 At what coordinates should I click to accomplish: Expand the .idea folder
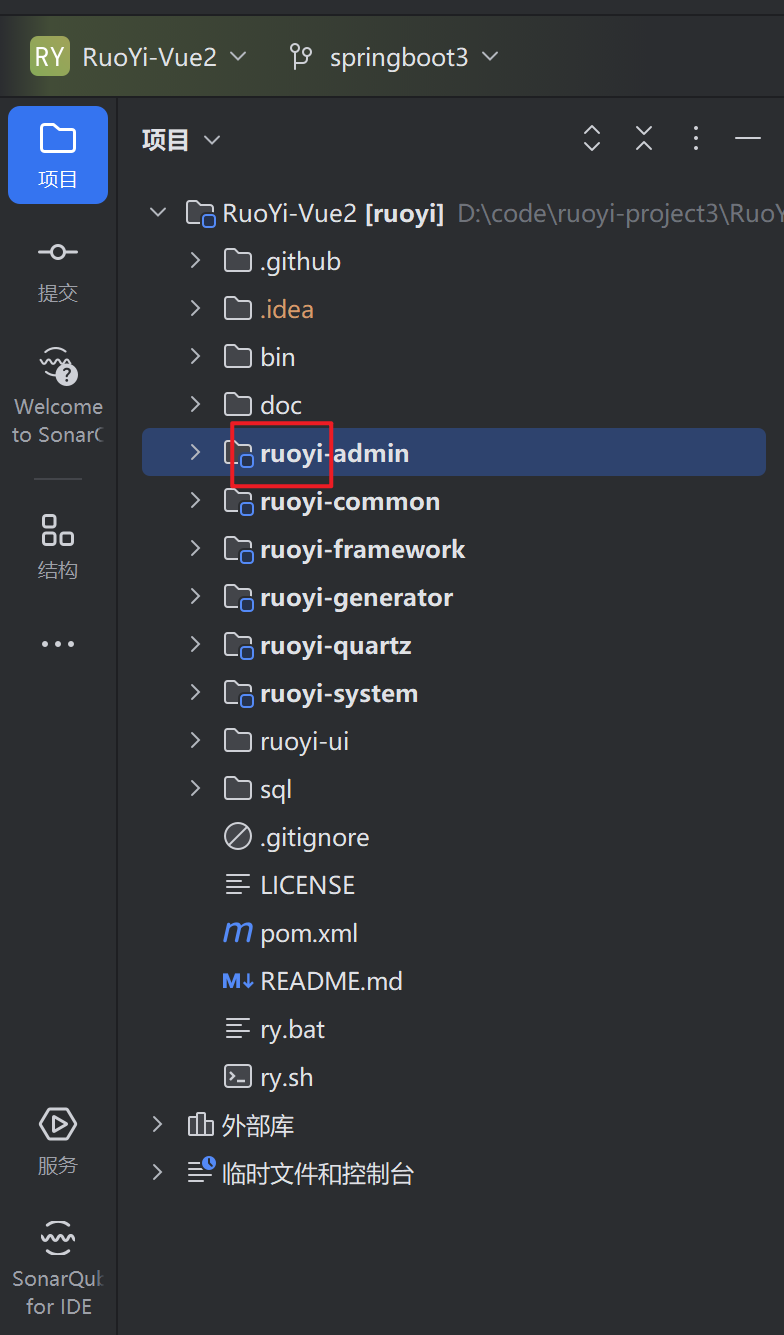click(195, 309)
